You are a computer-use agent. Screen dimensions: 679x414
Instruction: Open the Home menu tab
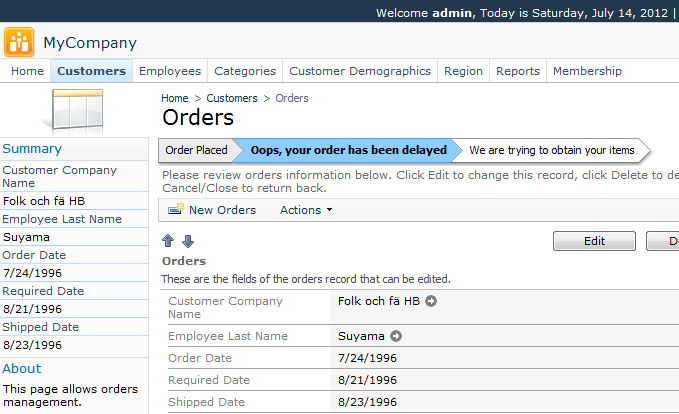tap(27, 71)
